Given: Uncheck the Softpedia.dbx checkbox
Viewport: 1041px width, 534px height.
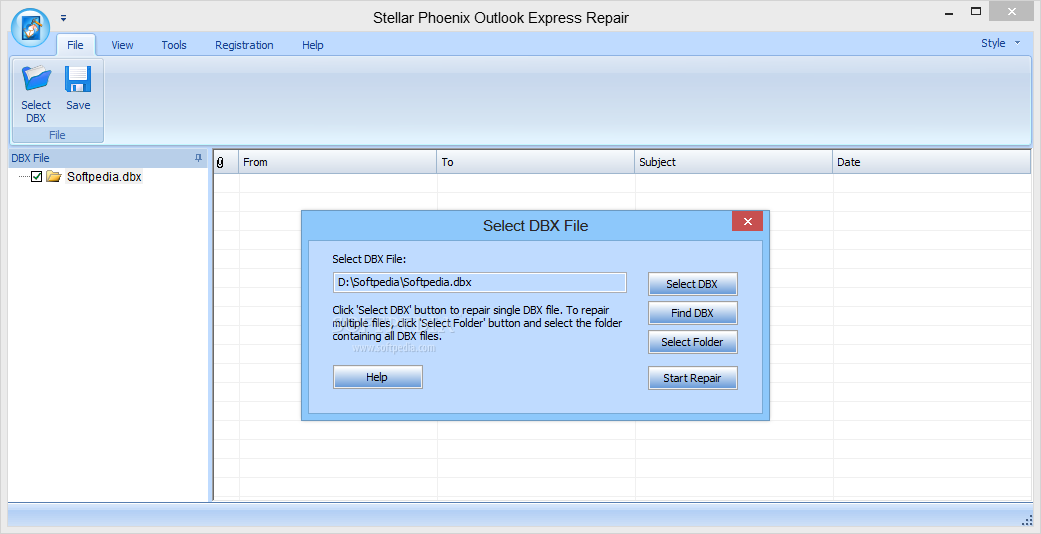Looking at the screenshot, I should click(x=37, y=177).
